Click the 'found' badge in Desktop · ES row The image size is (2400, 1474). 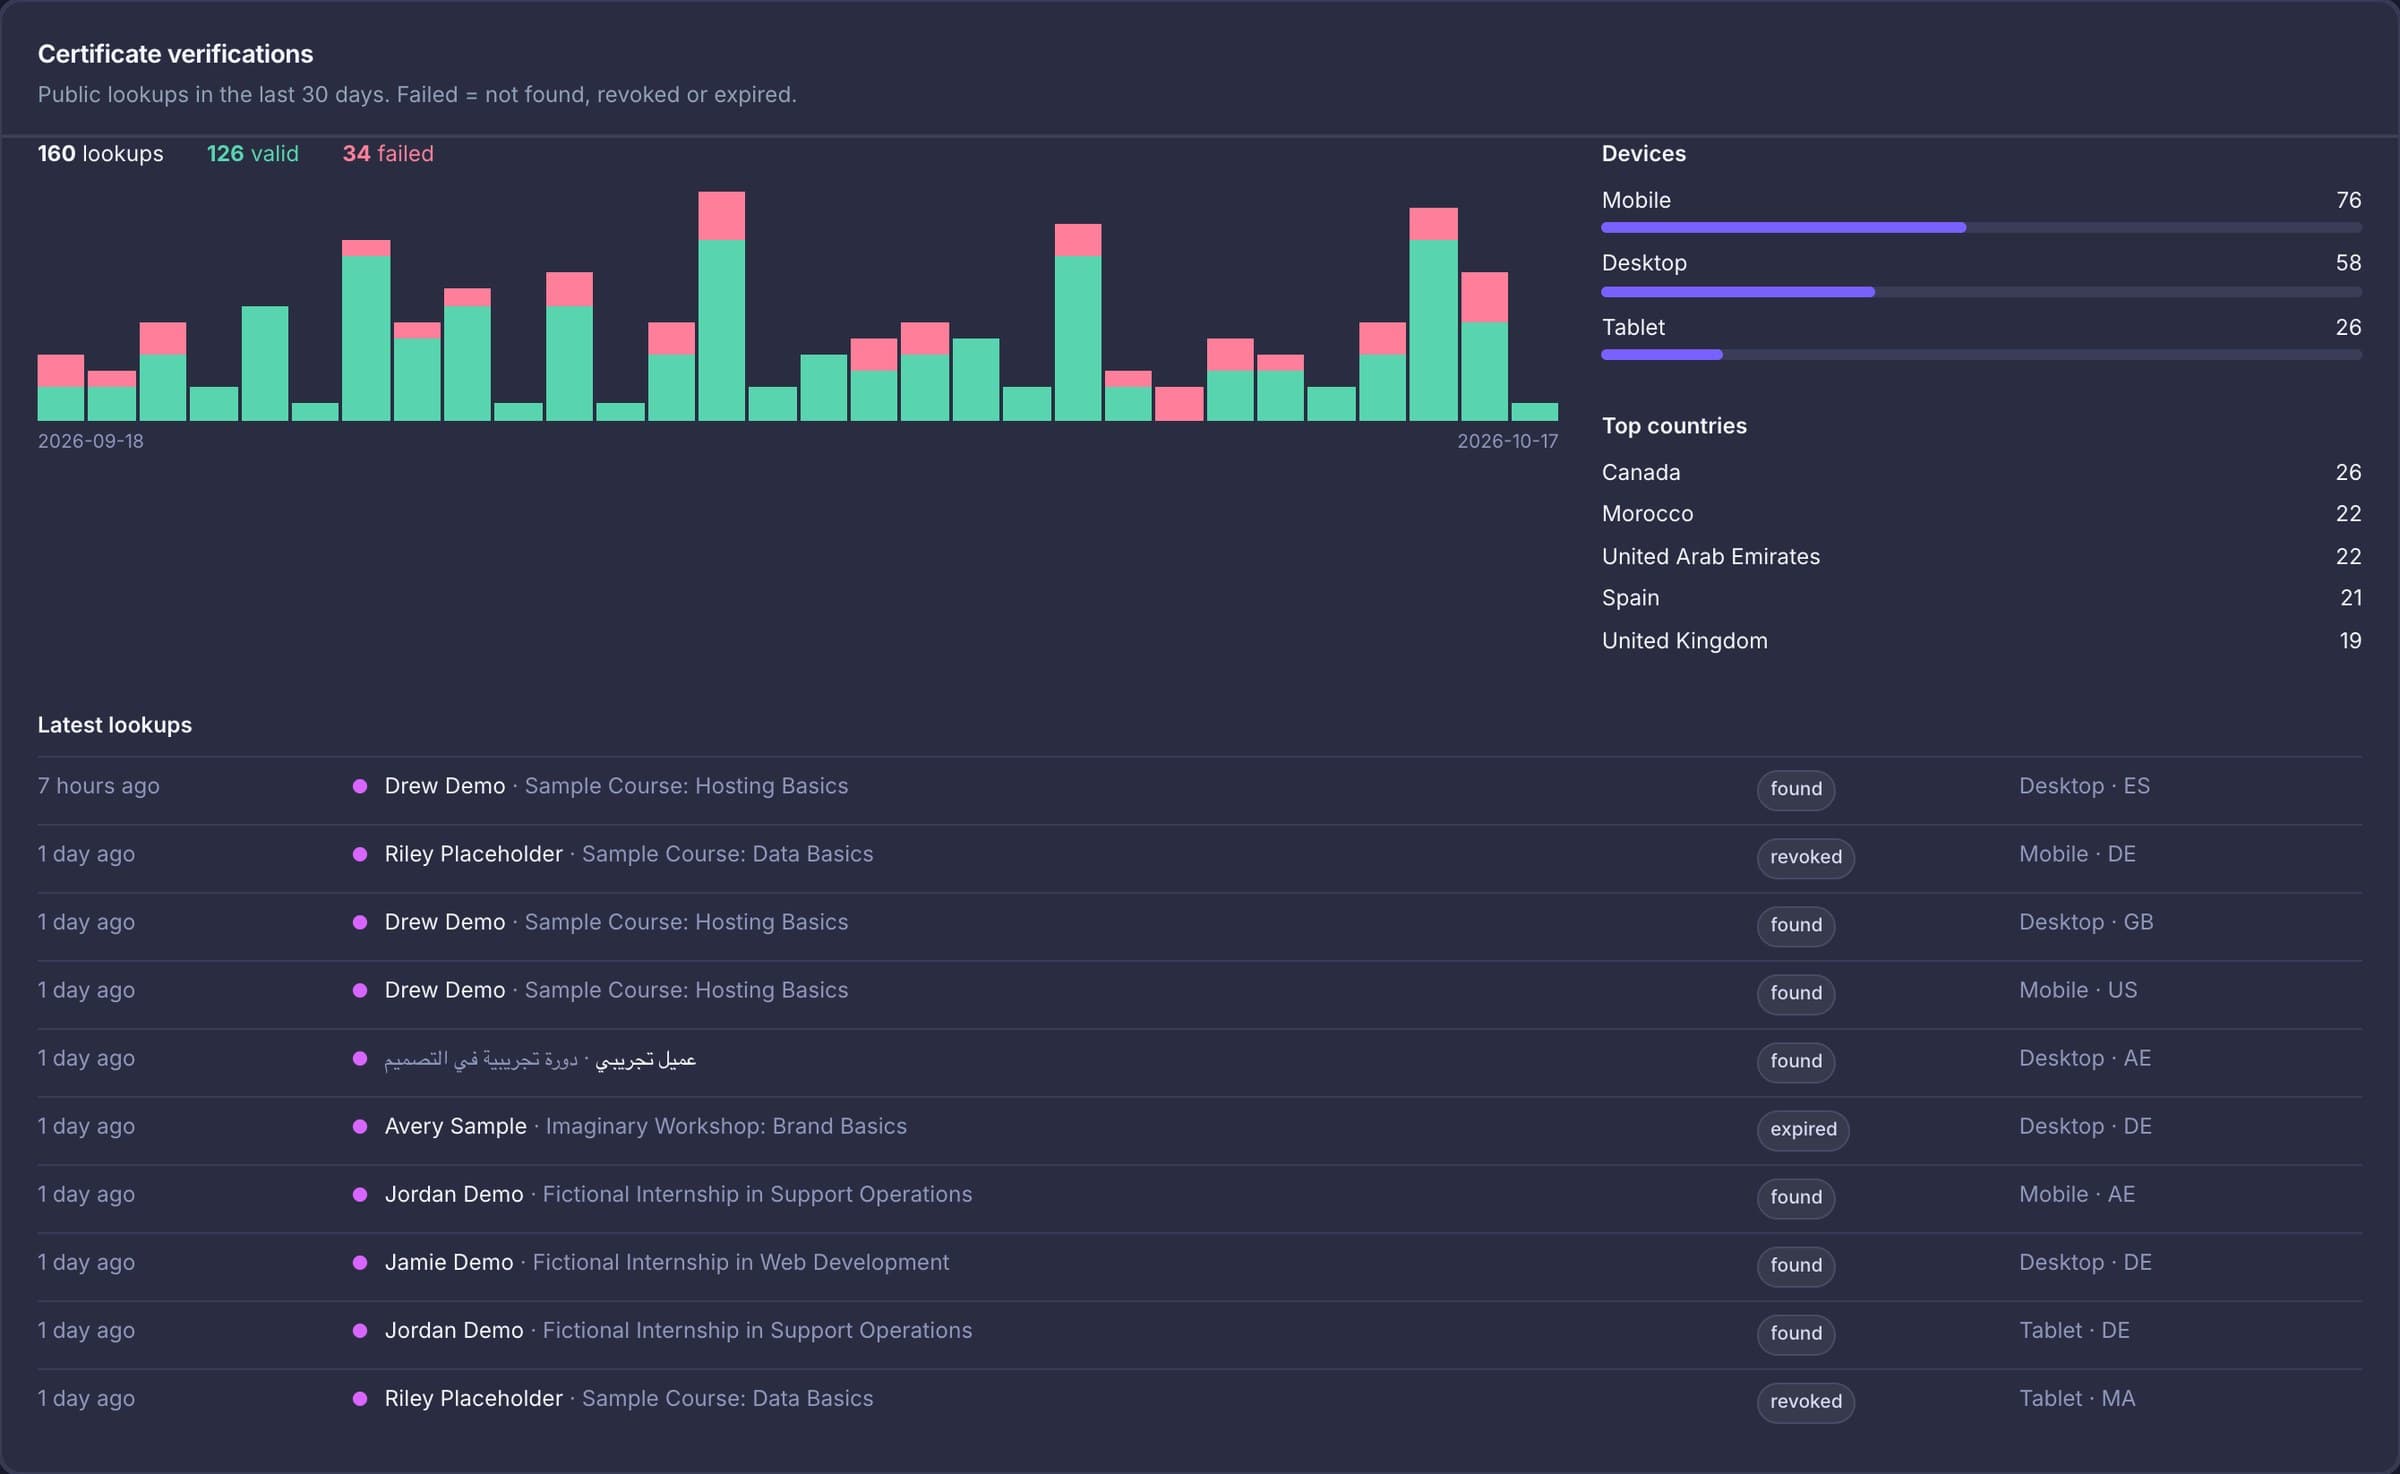(x=1796, y=789)
